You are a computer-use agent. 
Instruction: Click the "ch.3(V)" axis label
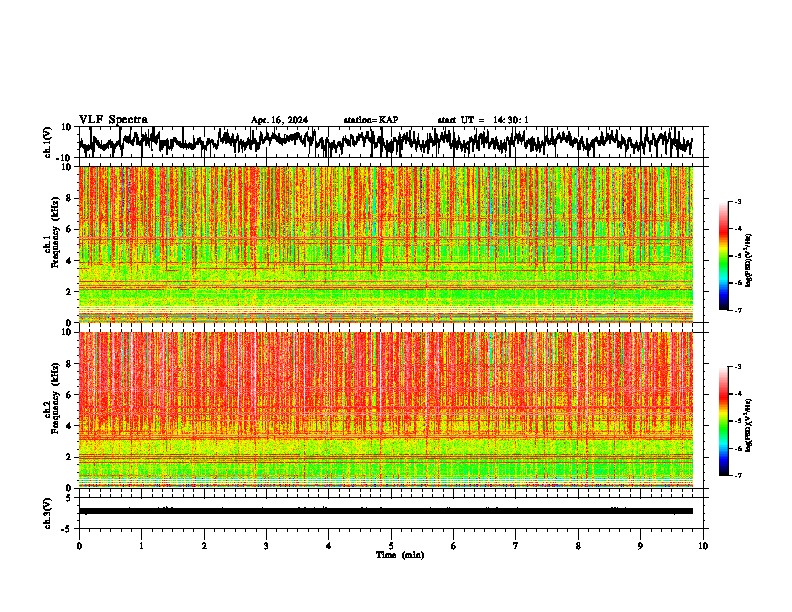click(x=48, y=514)
